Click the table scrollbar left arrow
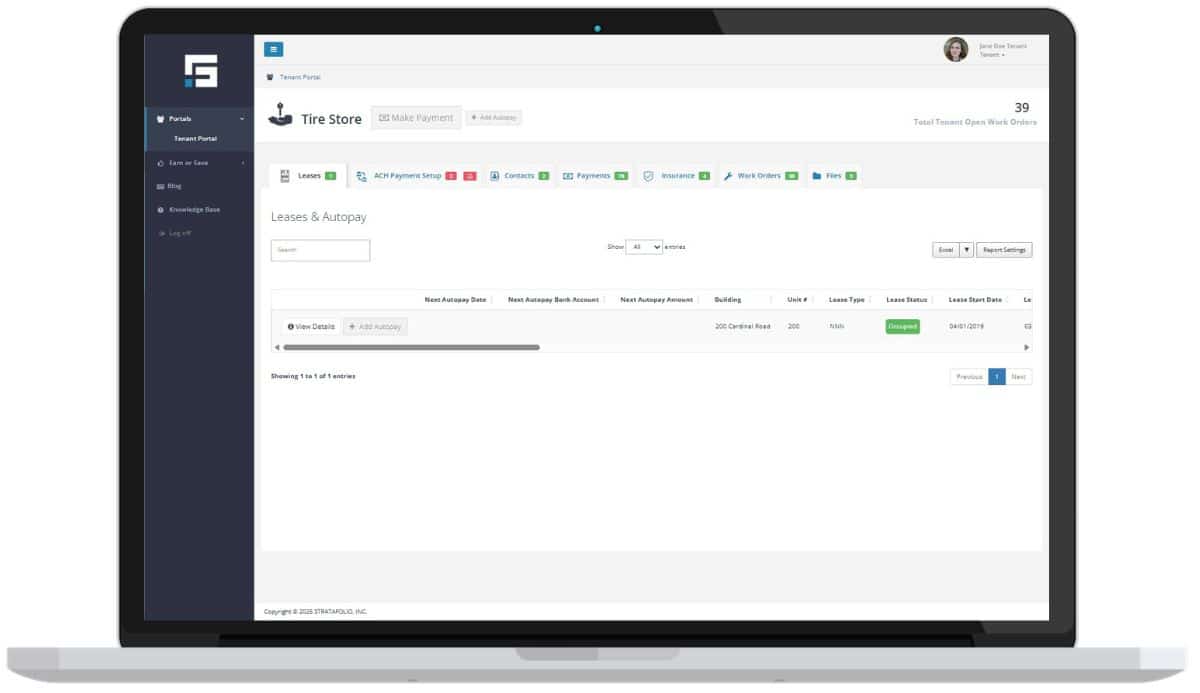The image size is (1200, 693). tap(276, 347)
